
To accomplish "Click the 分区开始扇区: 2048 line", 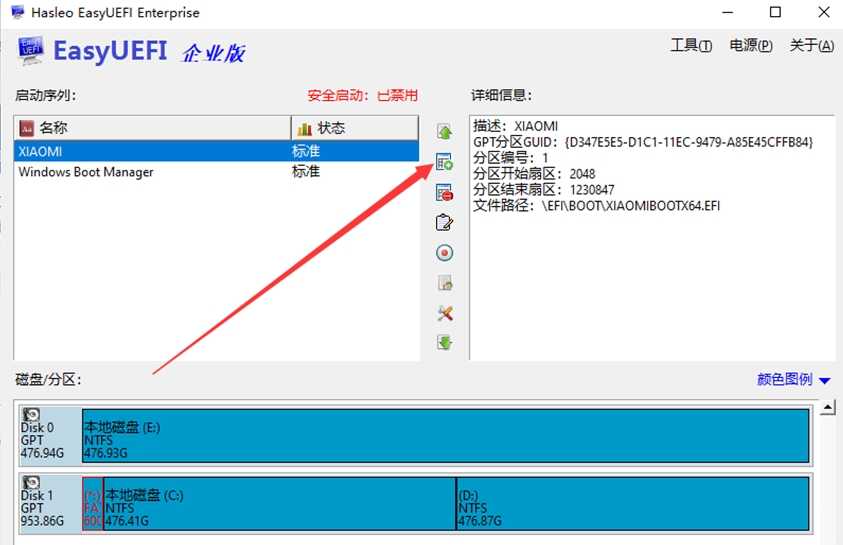I will [534, 174].
